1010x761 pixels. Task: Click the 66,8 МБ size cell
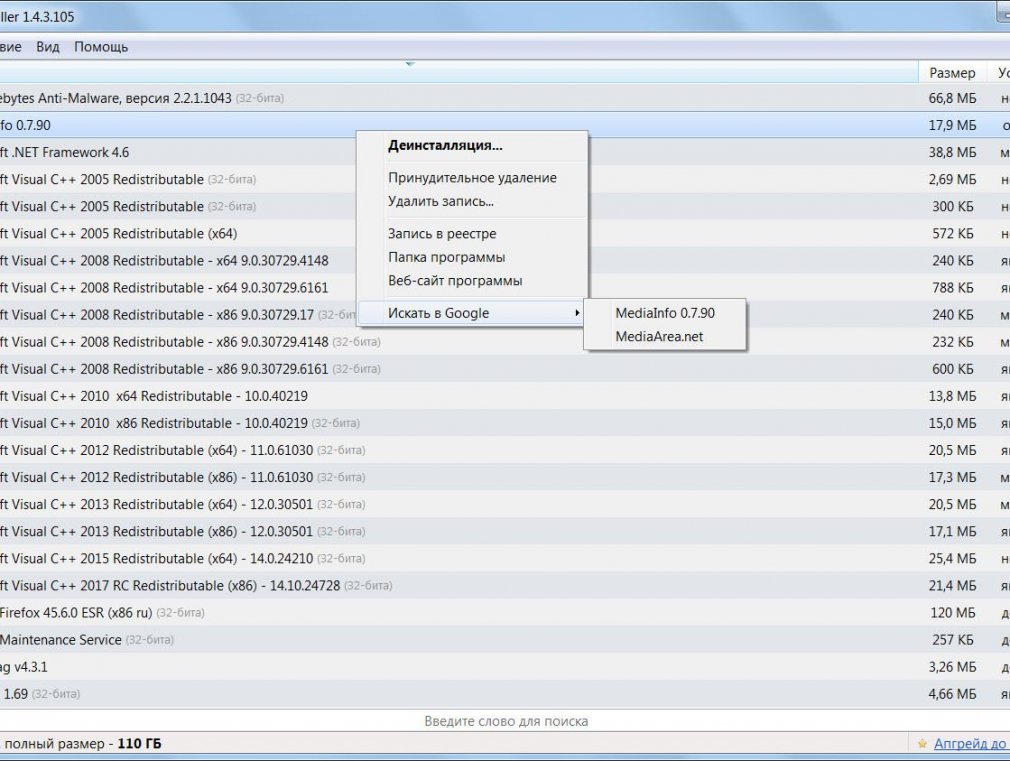(x=952, y=98)
